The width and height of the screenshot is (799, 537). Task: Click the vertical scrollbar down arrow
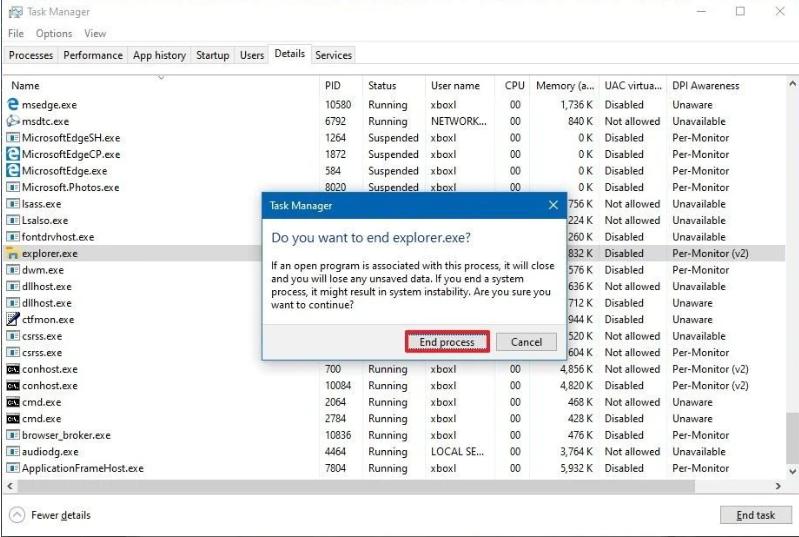point(792,472)
